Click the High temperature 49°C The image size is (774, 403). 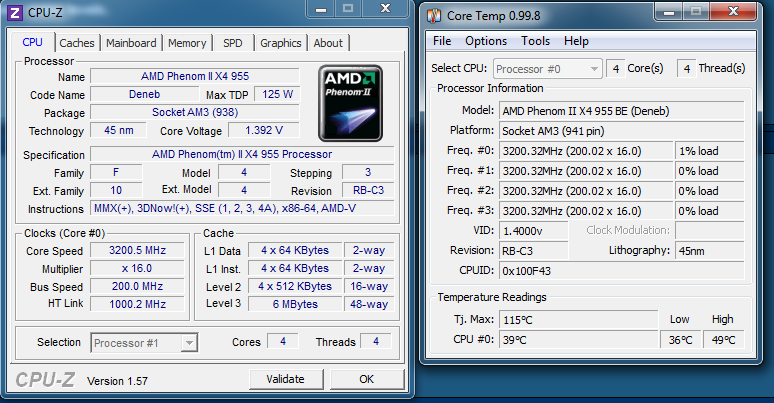tap(723, 340)
